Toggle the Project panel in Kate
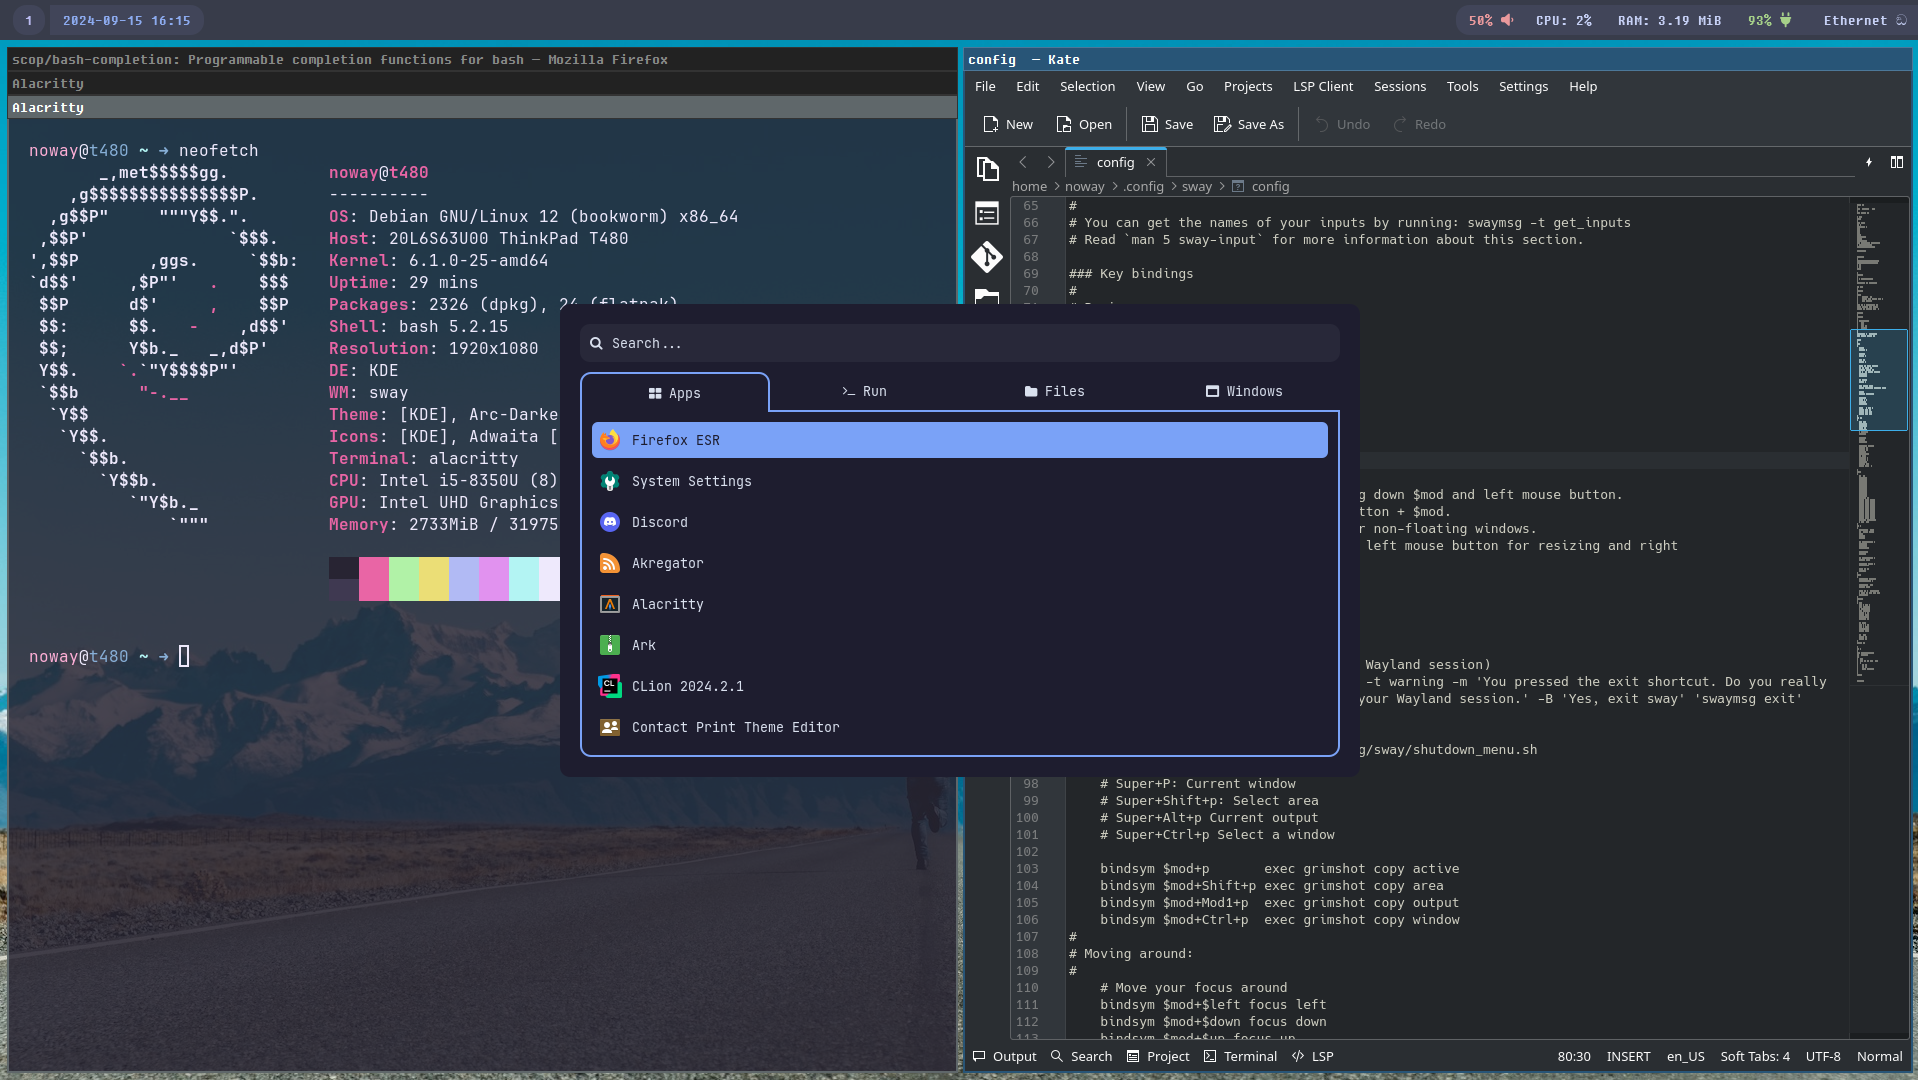The image size is (1918, 1080). click(1158, 1056)
